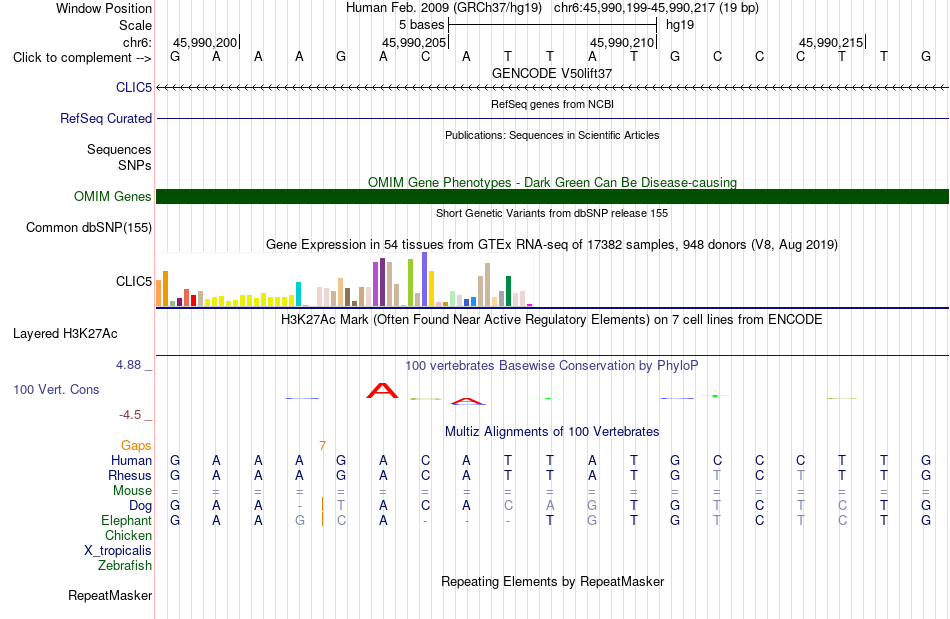Viewport: 950px width, 619px height.
Task: Click the CLIC5 gene arrow line
Action: [x=552, y=88]
